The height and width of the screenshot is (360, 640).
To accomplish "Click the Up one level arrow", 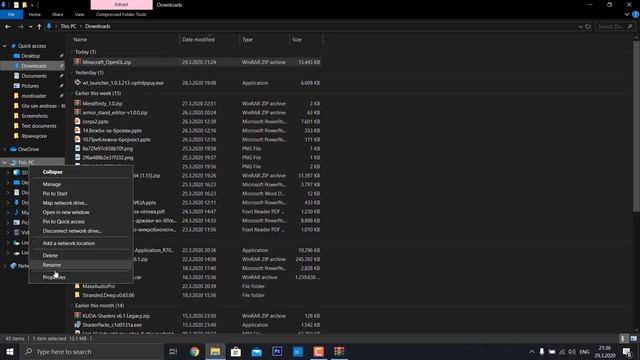I will tap(39, 27).
